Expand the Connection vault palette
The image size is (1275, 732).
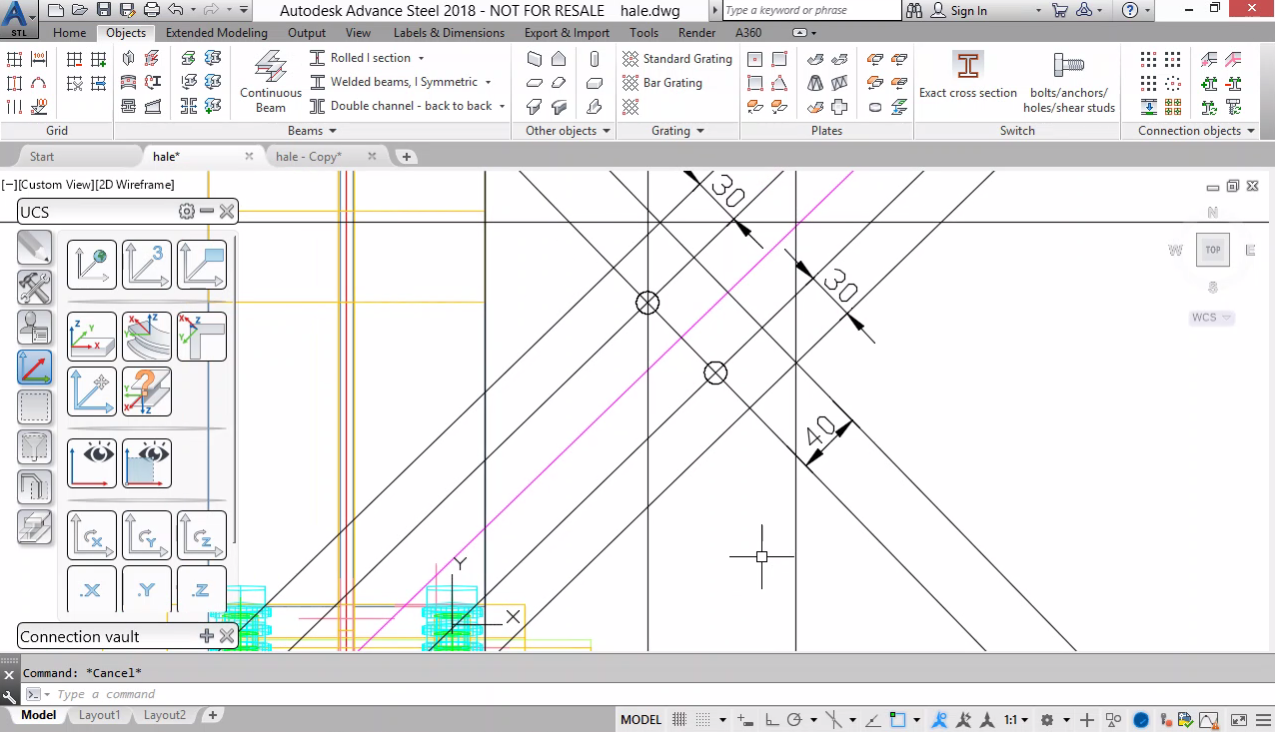(x=207, y=636)
